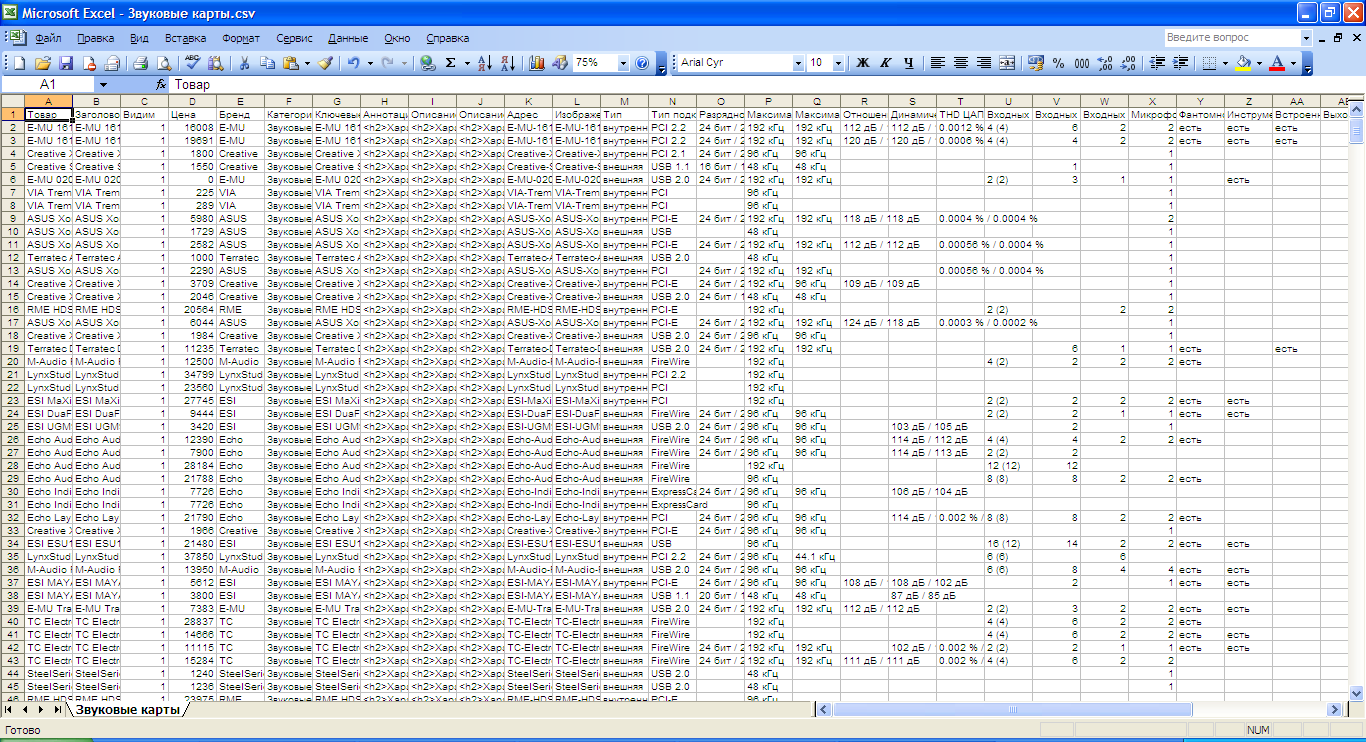
Task: Merge and center cells
Action: point(1007,63)
